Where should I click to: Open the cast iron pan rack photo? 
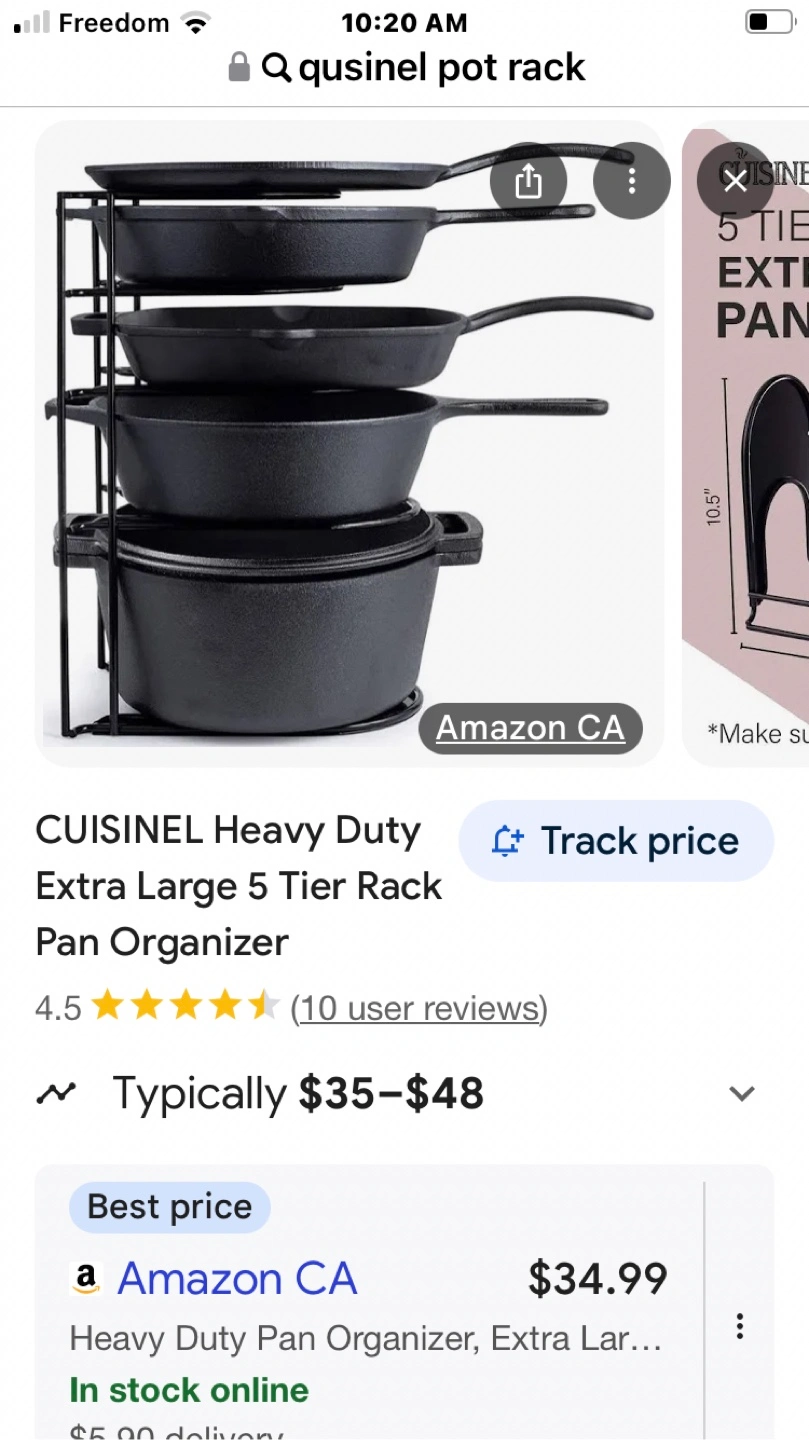point(350,443)
